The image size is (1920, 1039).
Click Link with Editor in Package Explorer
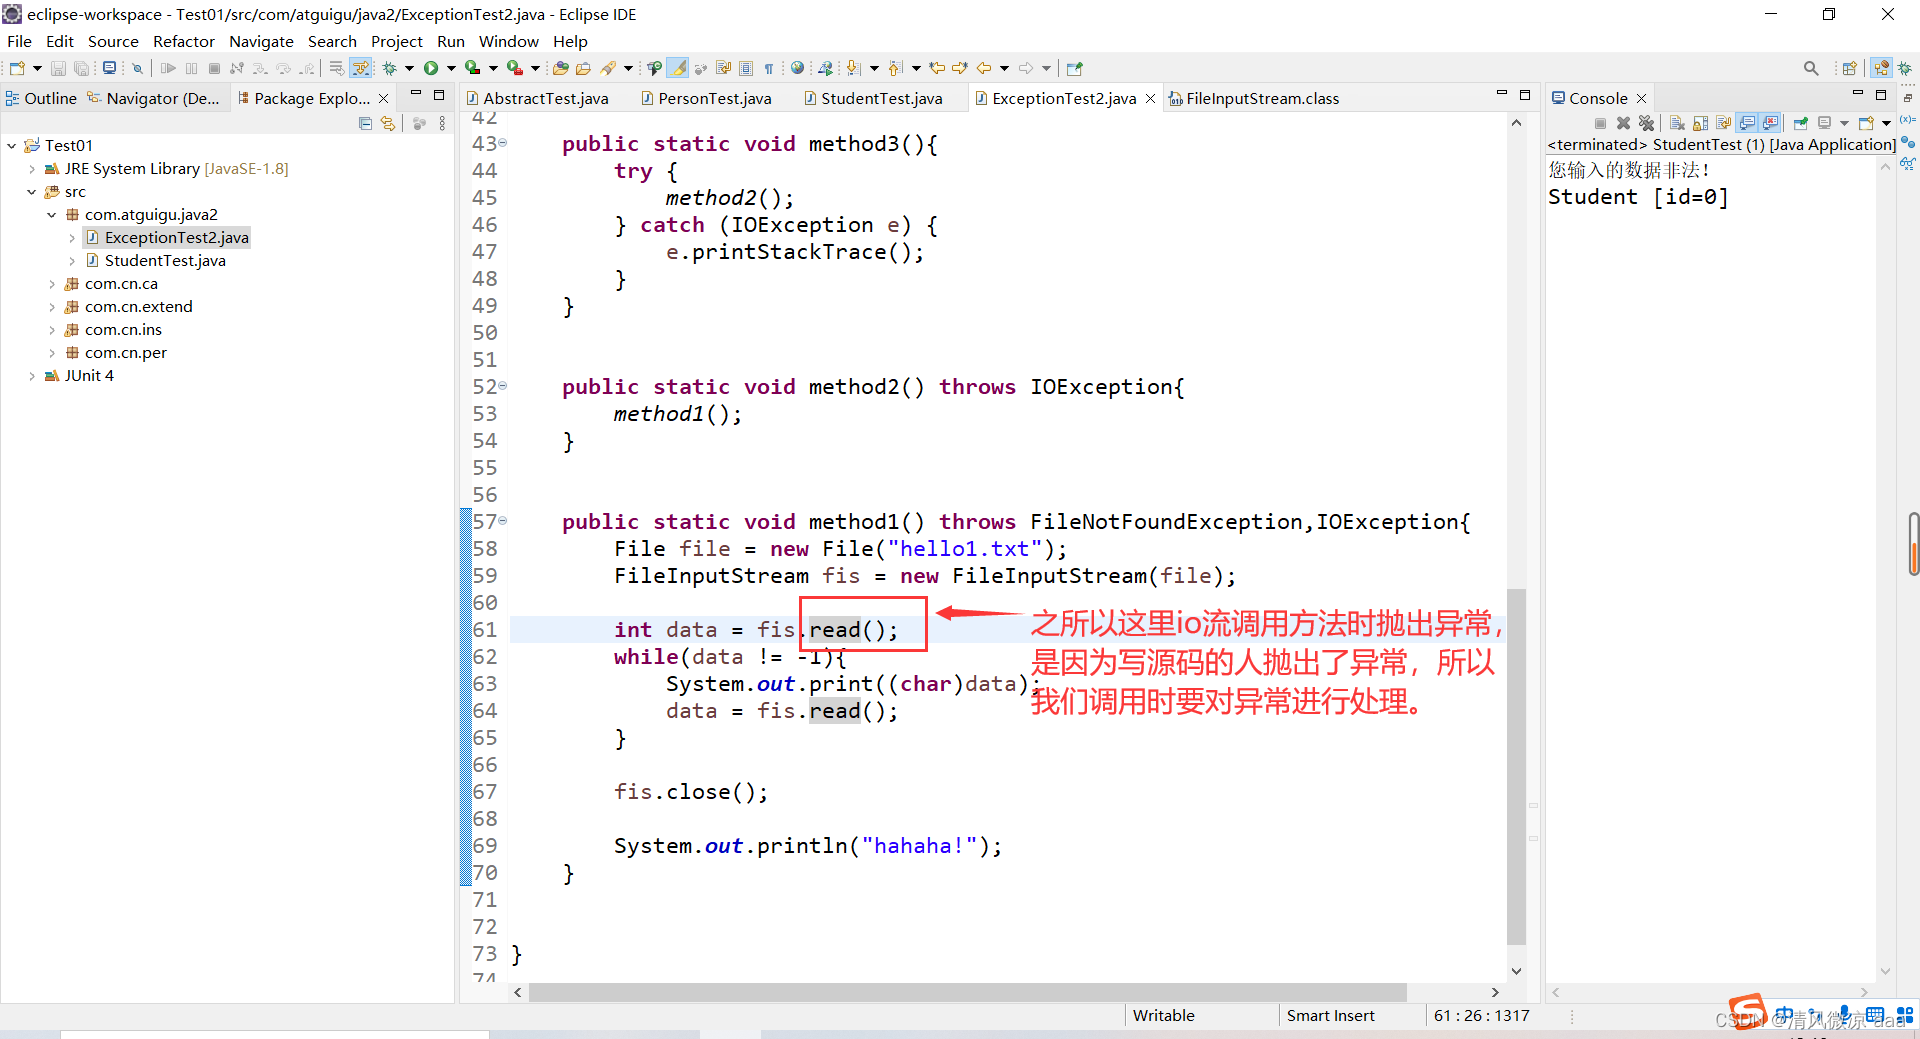[388, 123]
